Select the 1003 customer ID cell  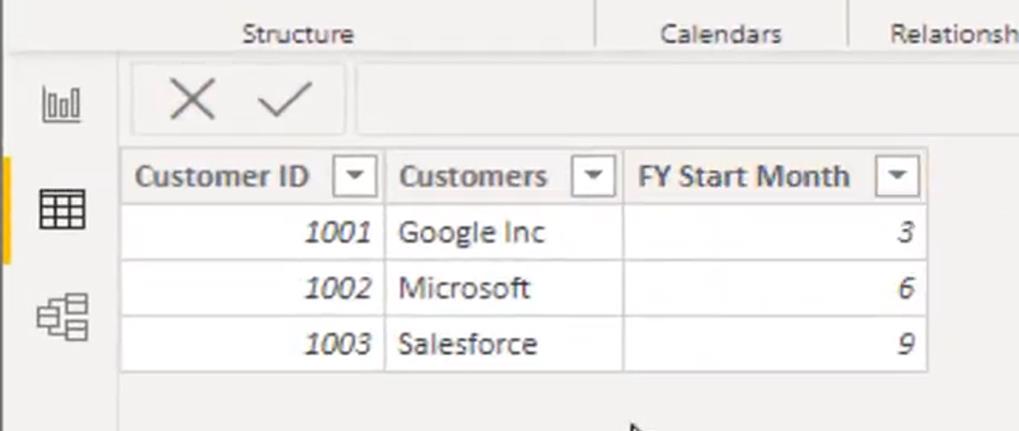(252, 344)
